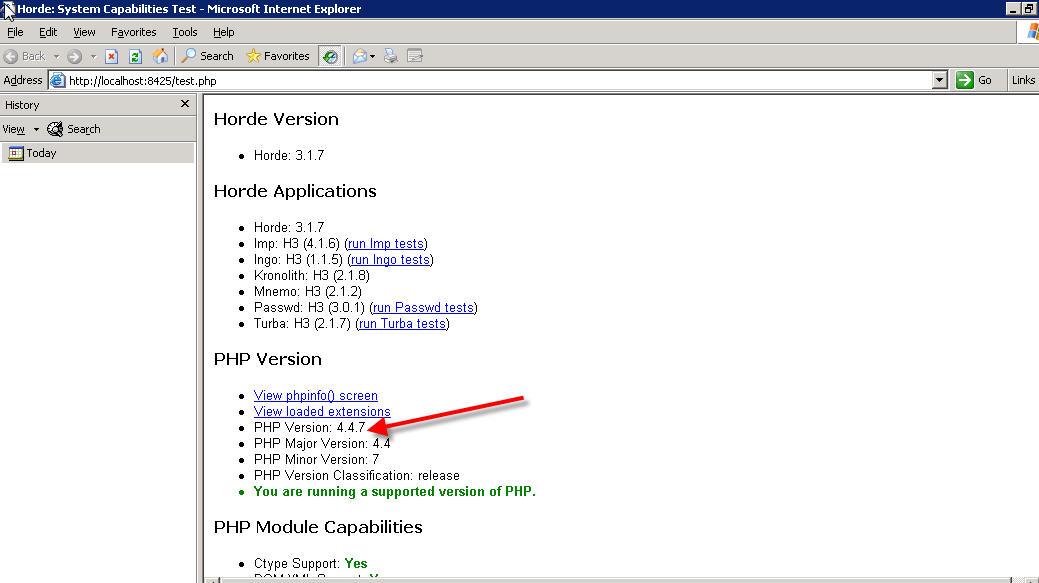The image size is (1039, 583).
Task: Refresh the page with the green arrows icon
Action: coord(135,56)
